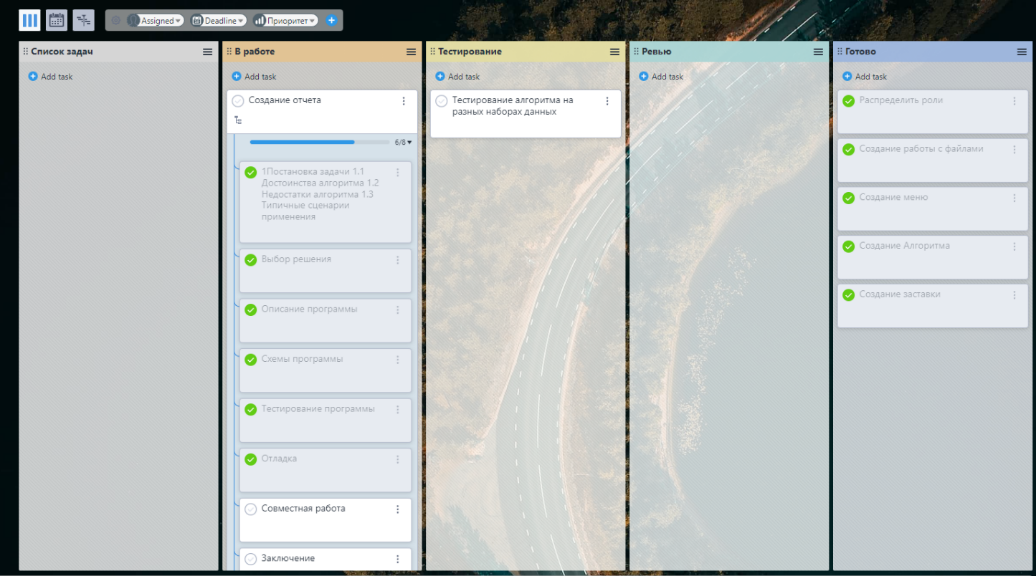
Task: Click the Готово column title
Action: pos(860,52)
